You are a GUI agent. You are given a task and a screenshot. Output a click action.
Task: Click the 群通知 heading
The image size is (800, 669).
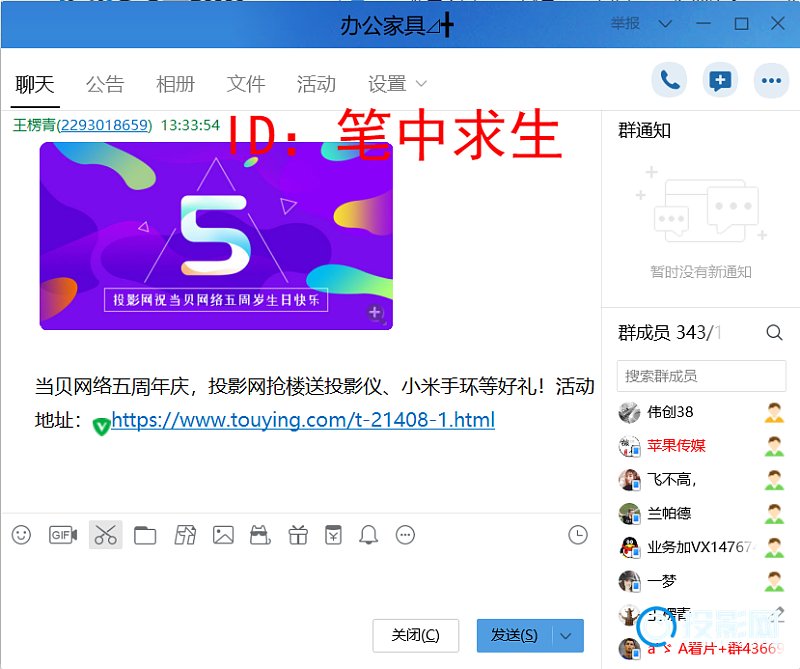644,131
